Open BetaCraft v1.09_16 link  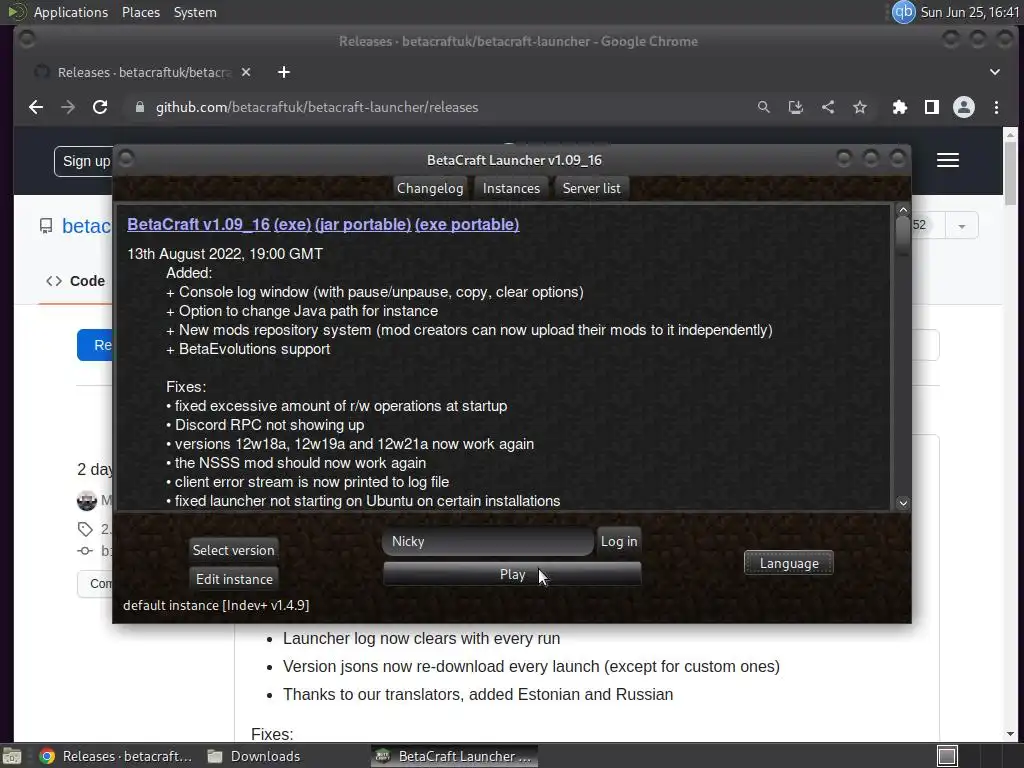click(x=199, y=224)
